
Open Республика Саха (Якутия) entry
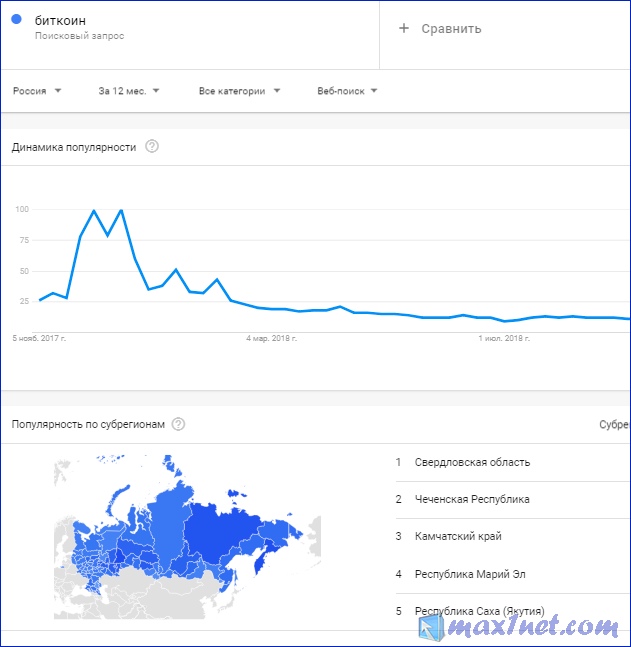click(x=480, y=611)
